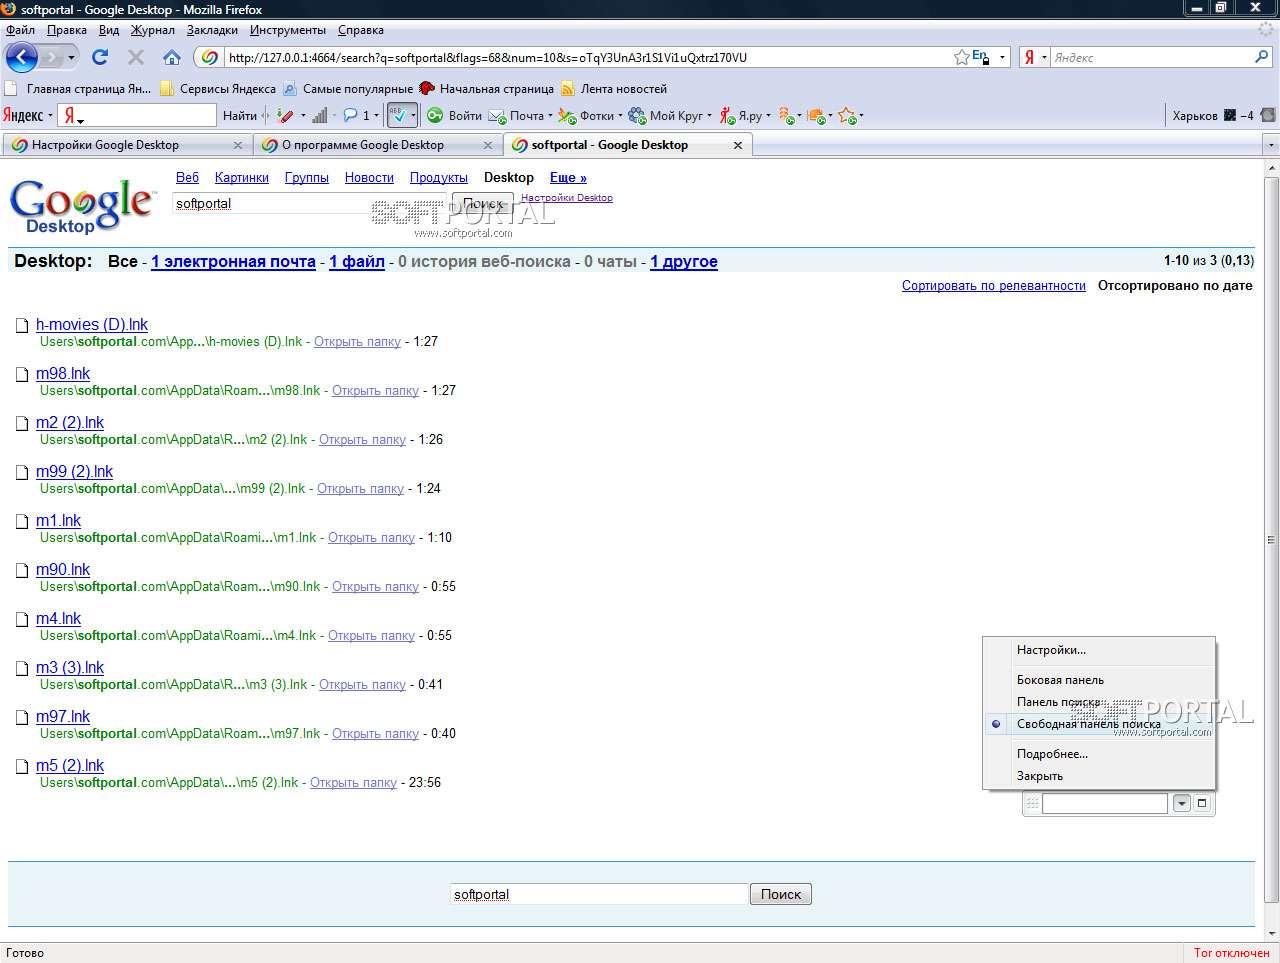
Task: Open the Картинки link
Action: click(x=242, y=178)
